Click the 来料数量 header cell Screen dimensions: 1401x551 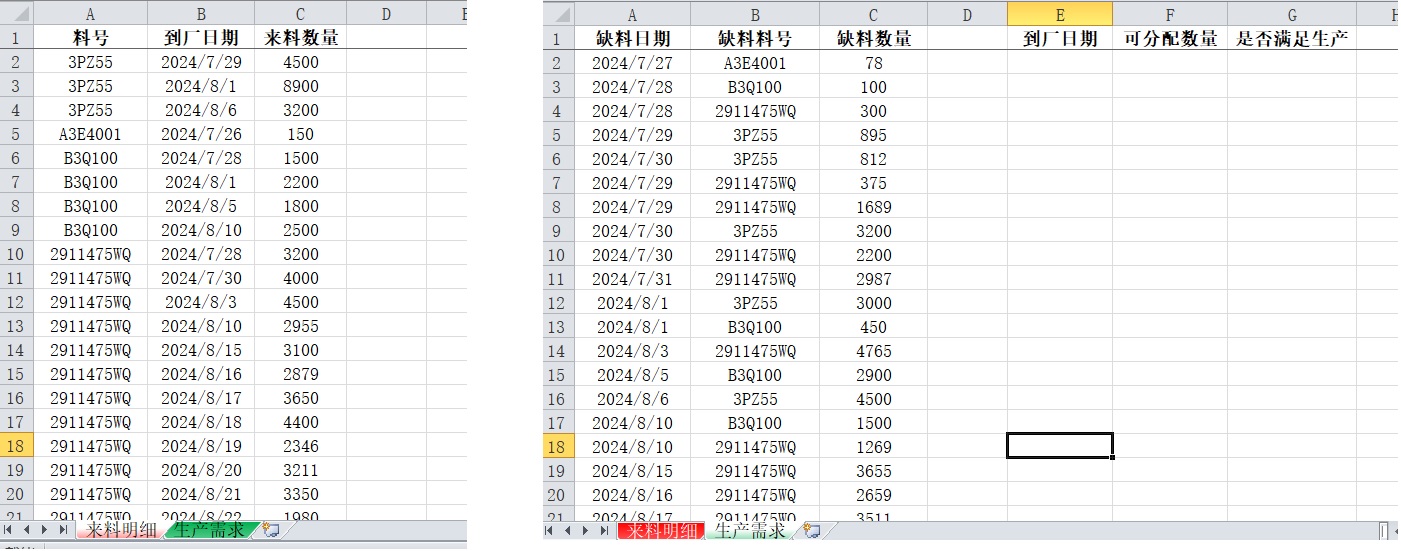[301, 37]
